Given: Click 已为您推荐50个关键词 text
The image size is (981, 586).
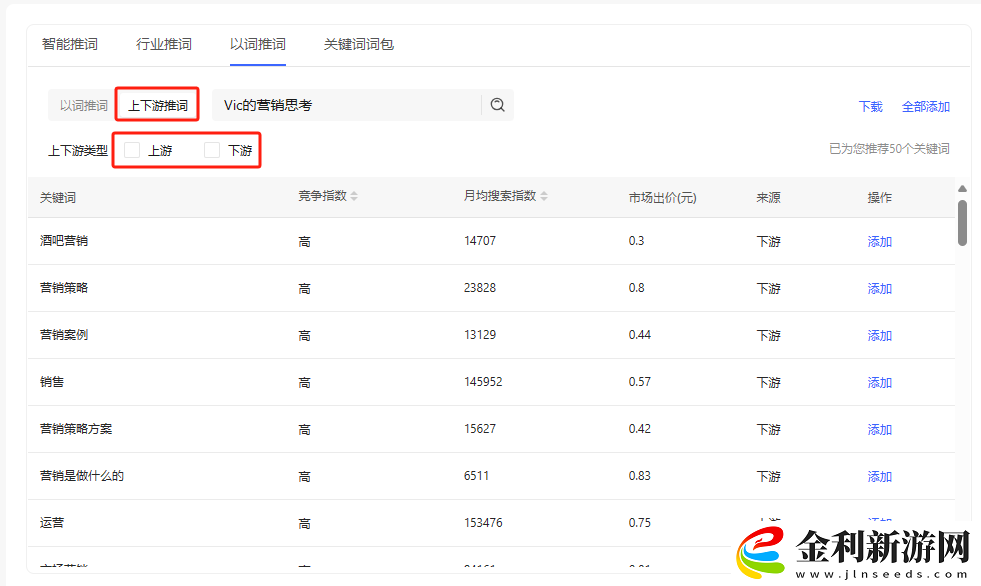Looking at the screenshot, I should pos(889,149).
